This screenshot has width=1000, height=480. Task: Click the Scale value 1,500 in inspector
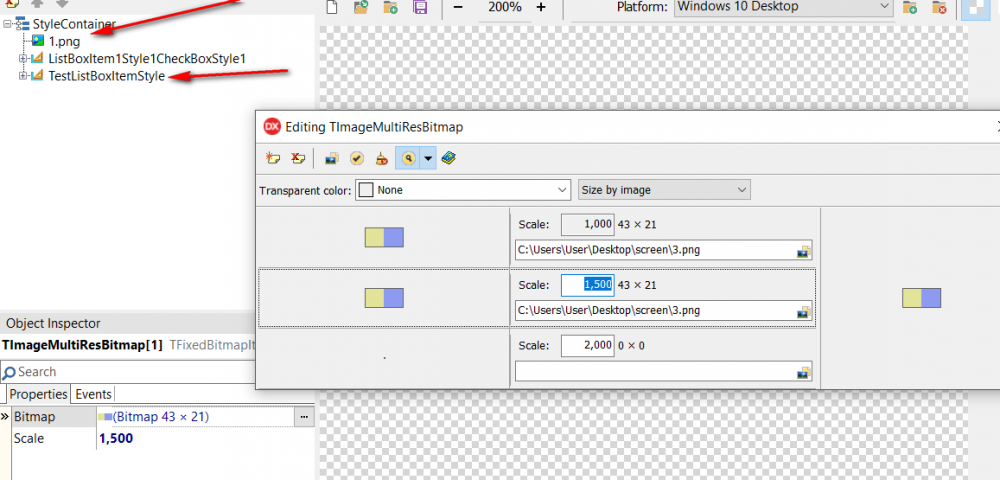click(116, 439)
